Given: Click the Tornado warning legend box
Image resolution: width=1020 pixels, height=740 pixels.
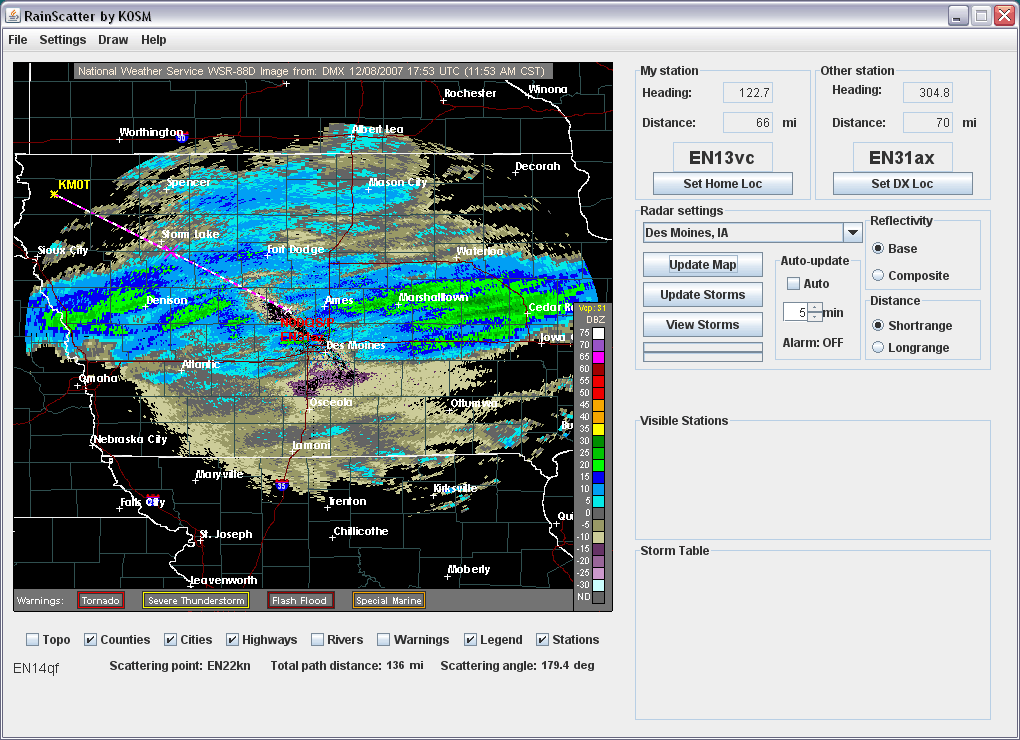Looking at the screenshot, I should [x=101, y=601].
